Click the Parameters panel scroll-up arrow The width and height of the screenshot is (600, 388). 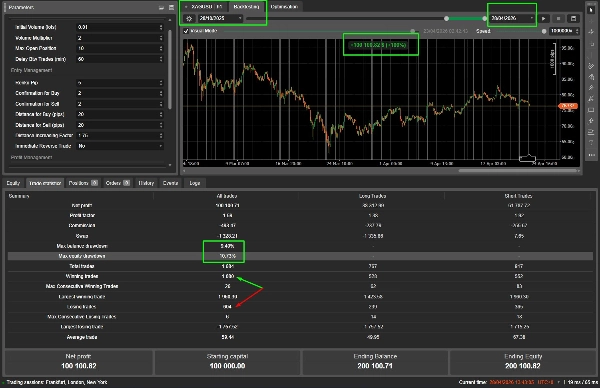pyautogui.click(x=170, y=20)
